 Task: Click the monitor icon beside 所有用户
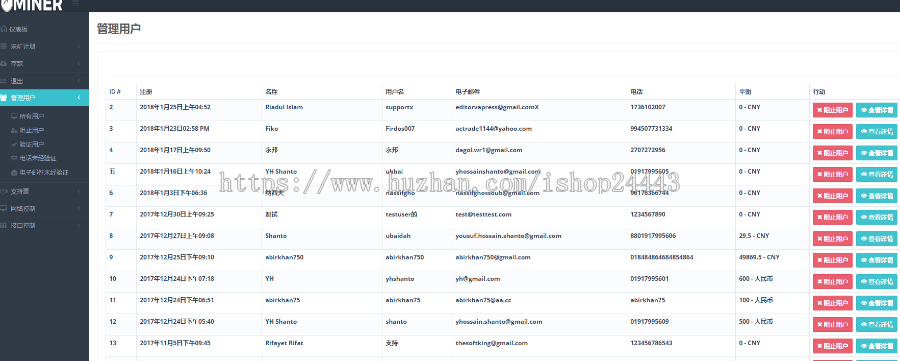(14, 117)
